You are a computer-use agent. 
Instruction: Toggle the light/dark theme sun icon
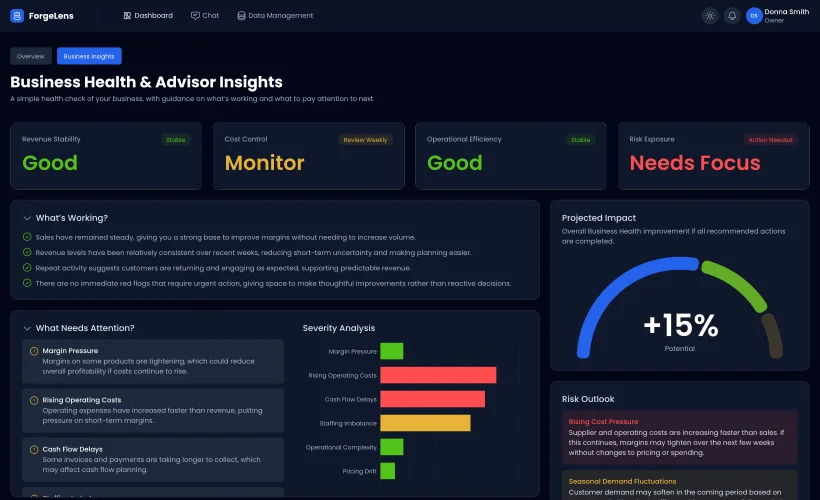point(710,16)
